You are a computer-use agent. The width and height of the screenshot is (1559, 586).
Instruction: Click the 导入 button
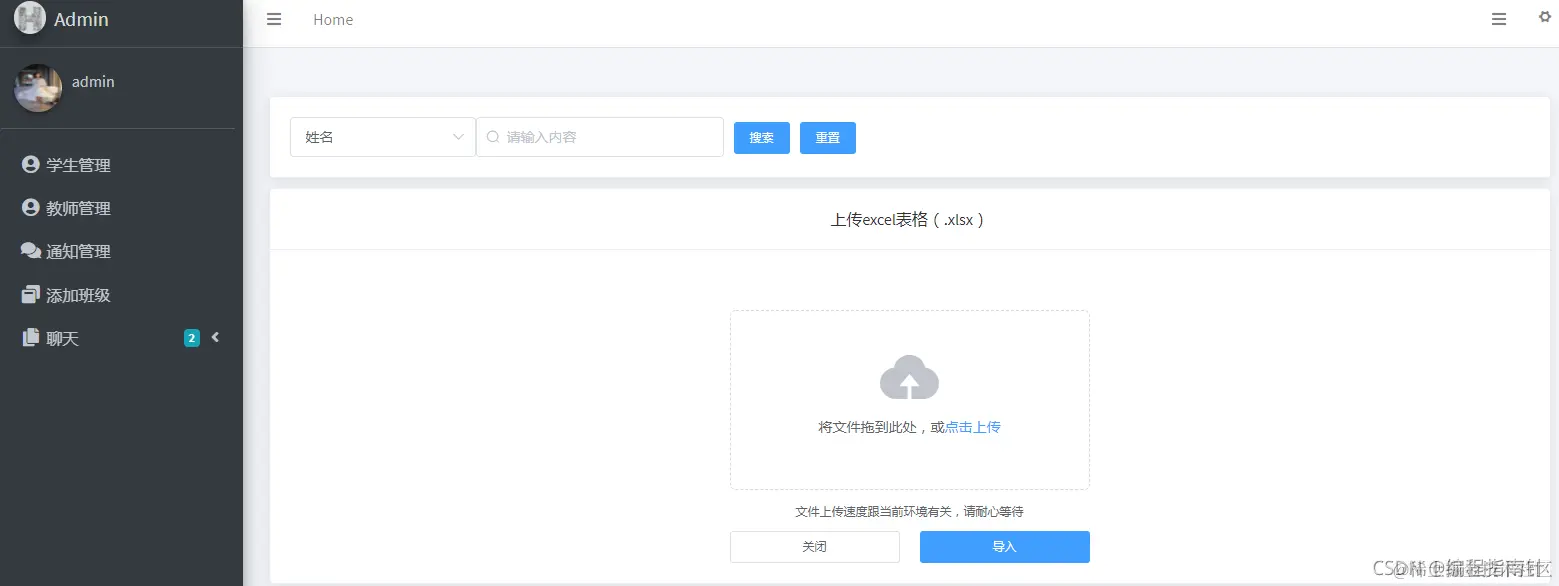point(1005,547)
